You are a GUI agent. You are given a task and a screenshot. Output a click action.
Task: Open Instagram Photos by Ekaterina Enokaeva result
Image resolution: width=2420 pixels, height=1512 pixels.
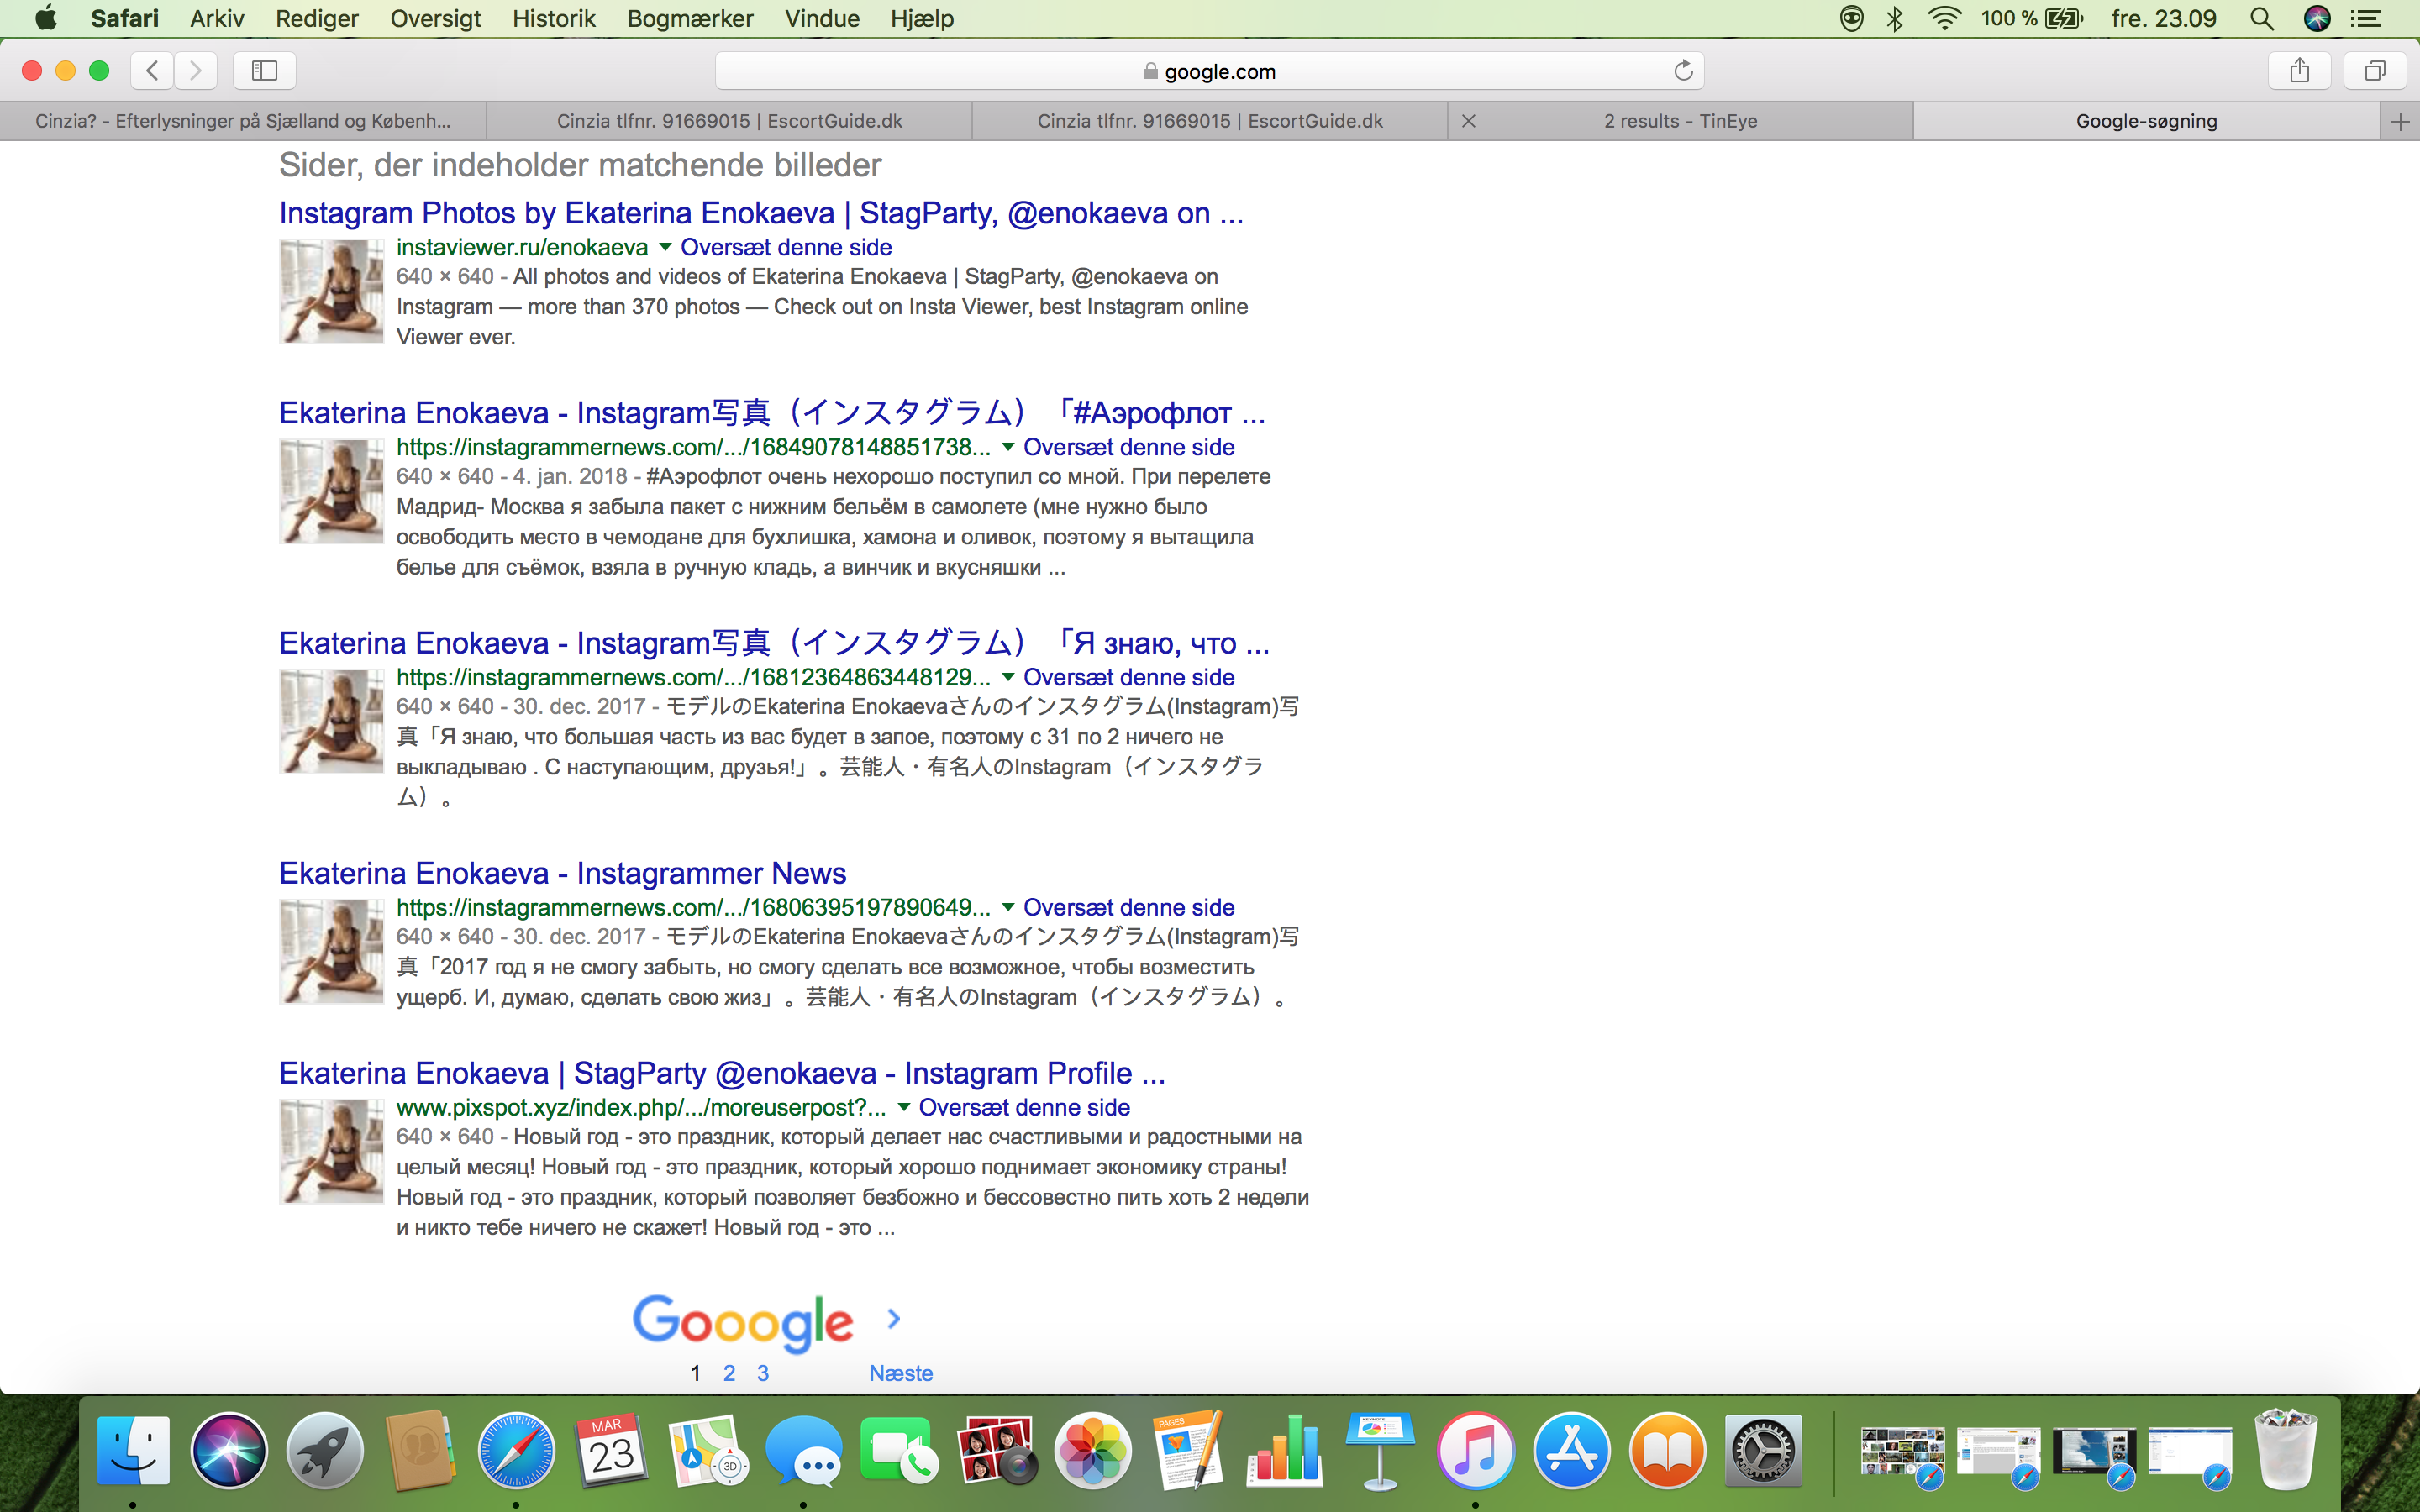pos(761,213)
